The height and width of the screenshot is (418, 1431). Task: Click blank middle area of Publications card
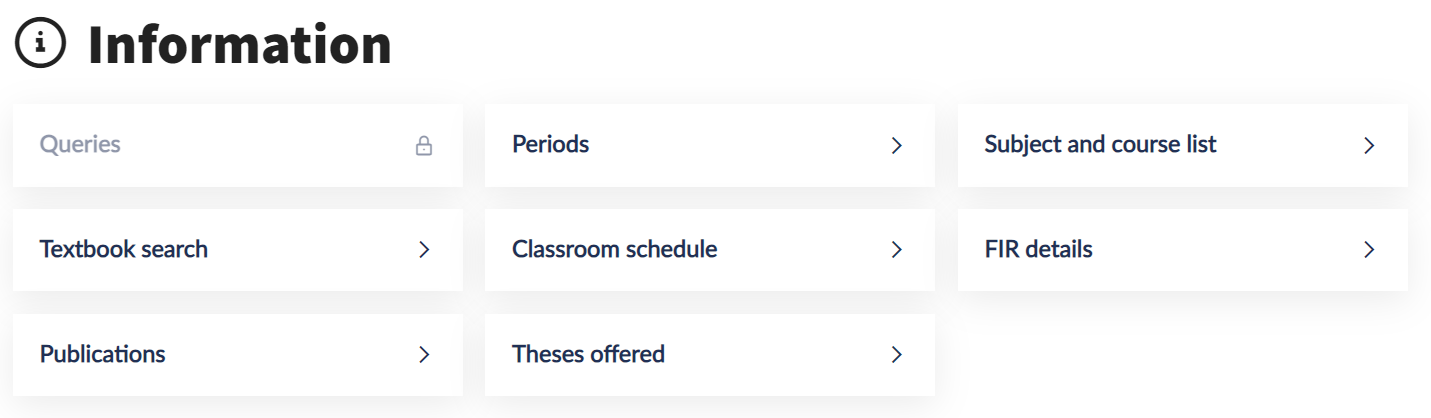click(x=290, y=354)
